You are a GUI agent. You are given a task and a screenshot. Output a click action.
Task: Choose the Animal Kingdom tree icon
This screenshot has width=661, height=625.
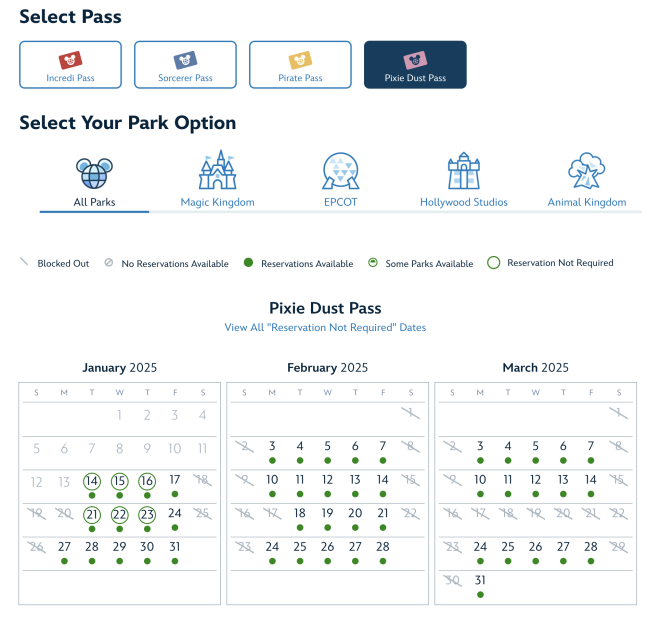[586, 171]
